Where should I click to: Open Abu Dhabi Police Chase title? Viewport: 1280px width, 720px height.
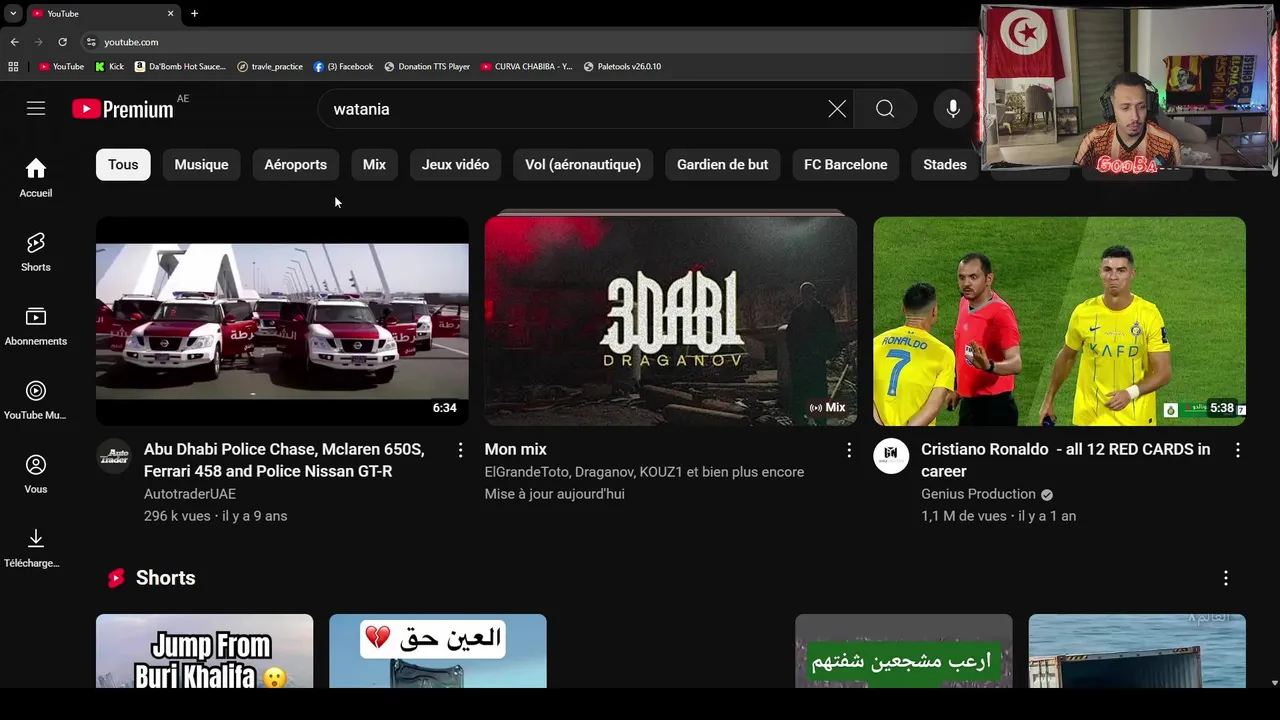[x=284, y=460]
